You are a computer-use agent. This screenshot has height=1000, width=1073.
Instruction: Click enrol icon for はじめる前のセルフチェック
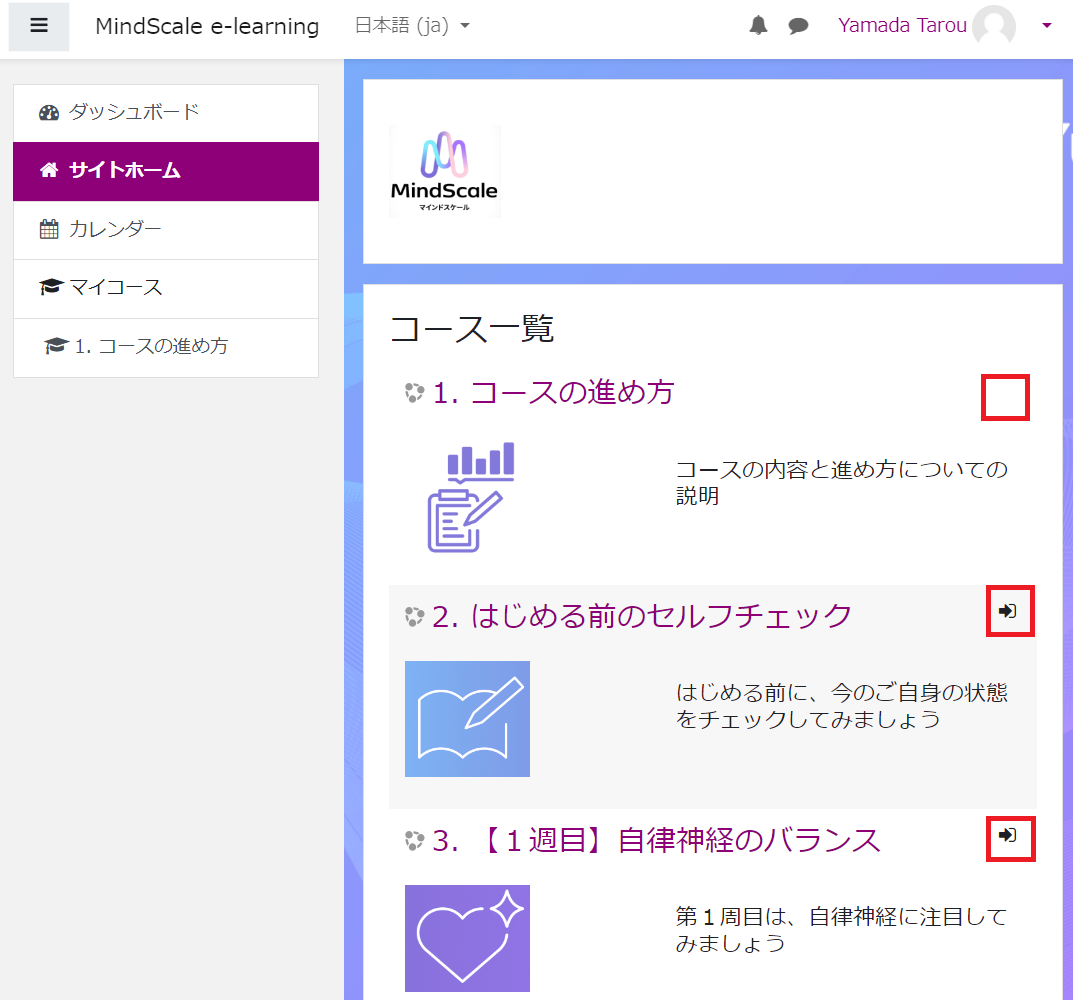[x=1007, y=611]
